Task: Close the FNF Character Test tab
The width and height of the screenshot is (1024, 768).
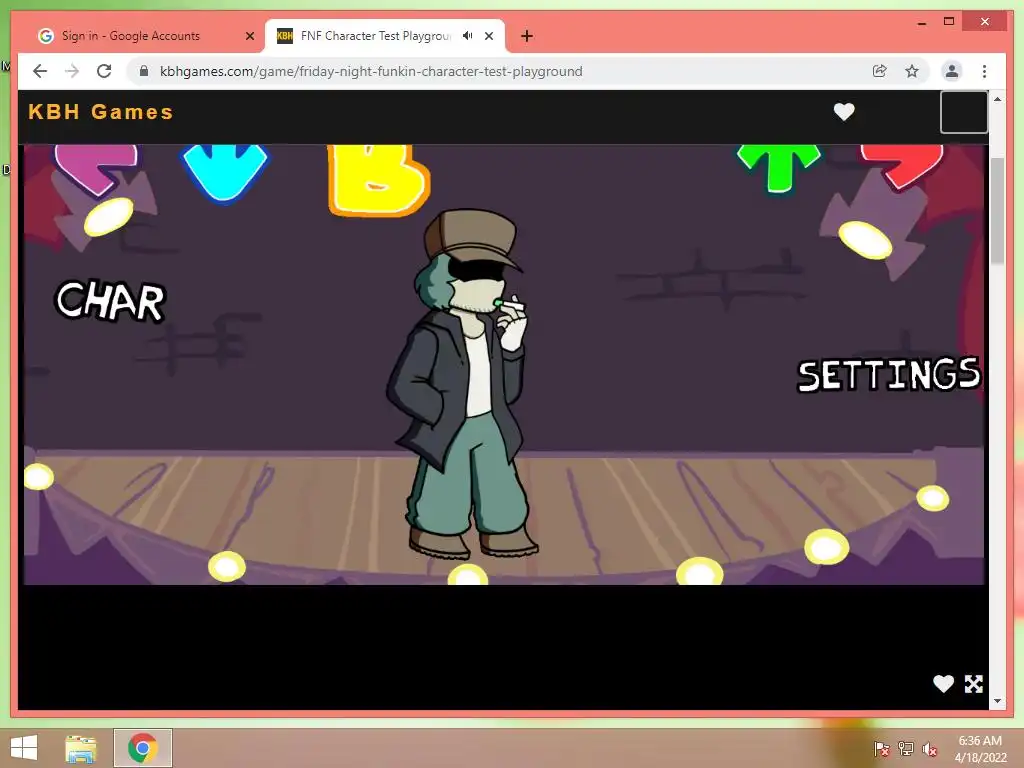Action: point(488,36)
